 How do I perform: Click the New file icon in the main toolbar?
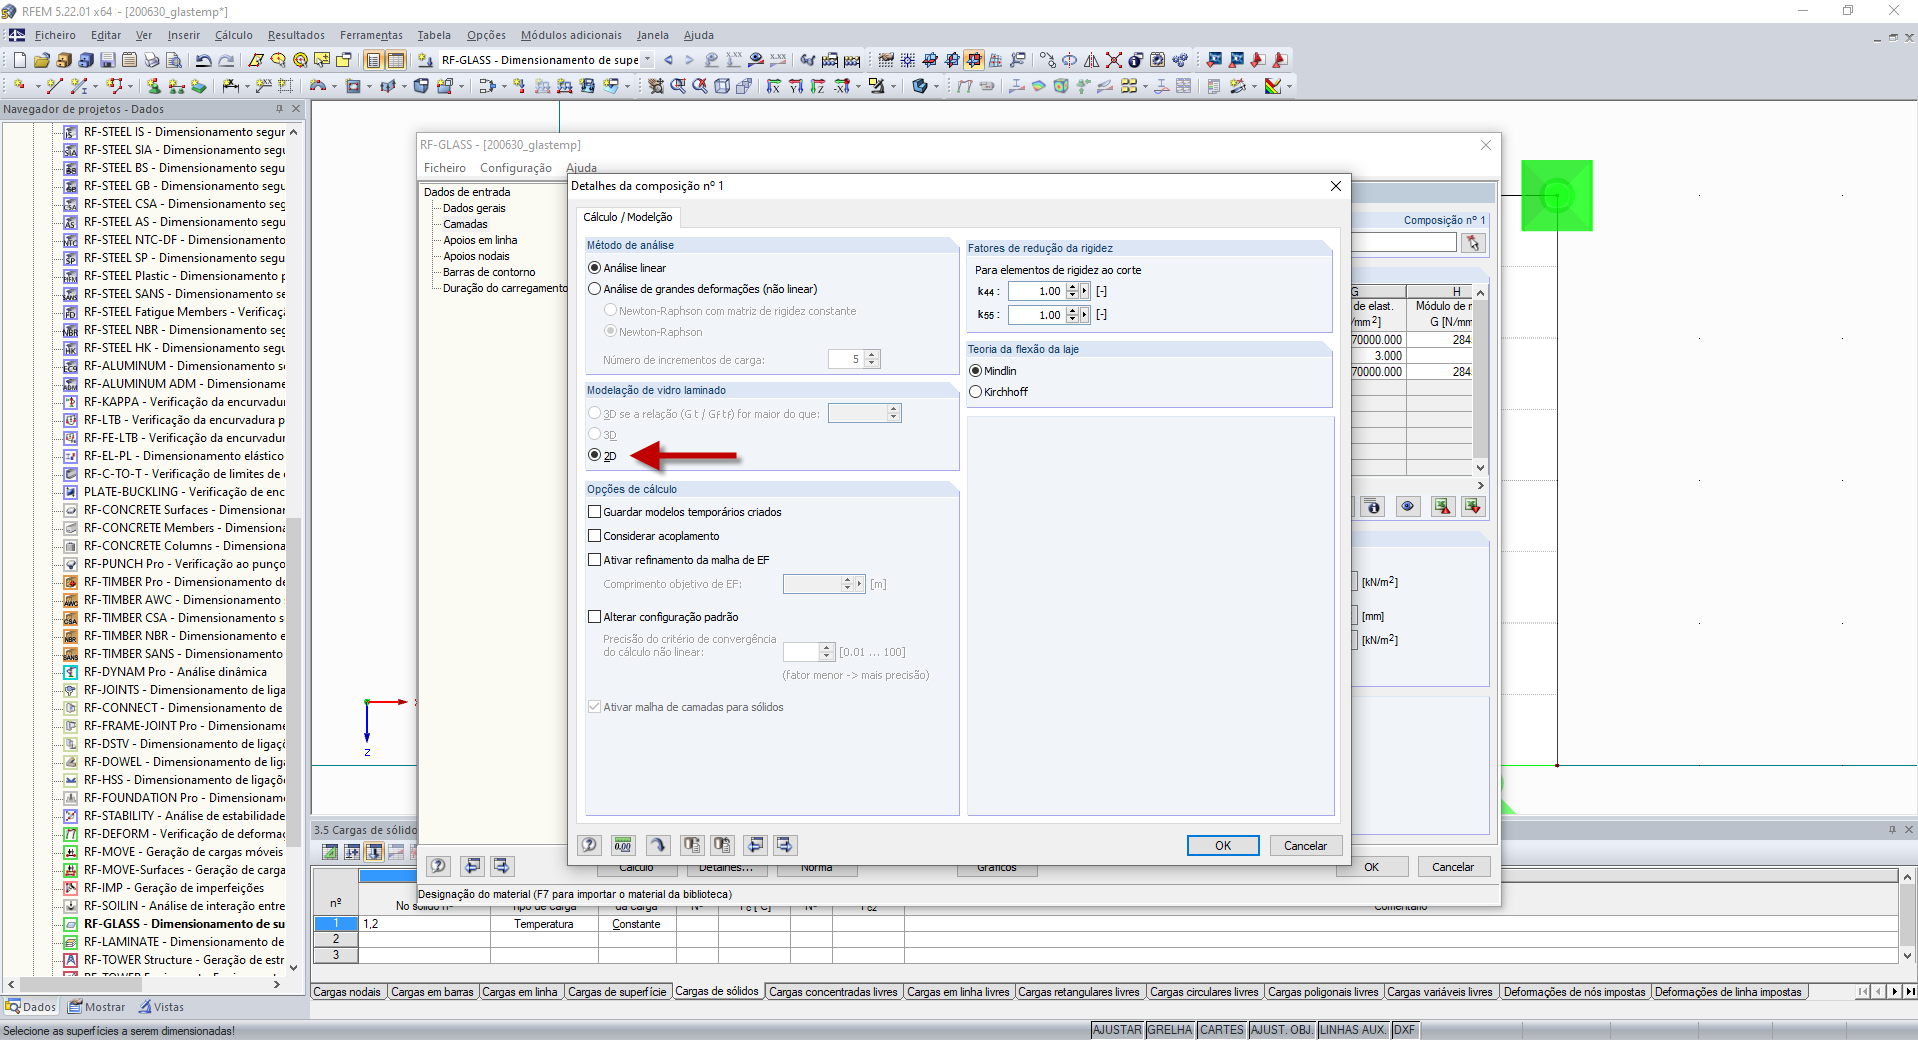click(x=20, y=60)
